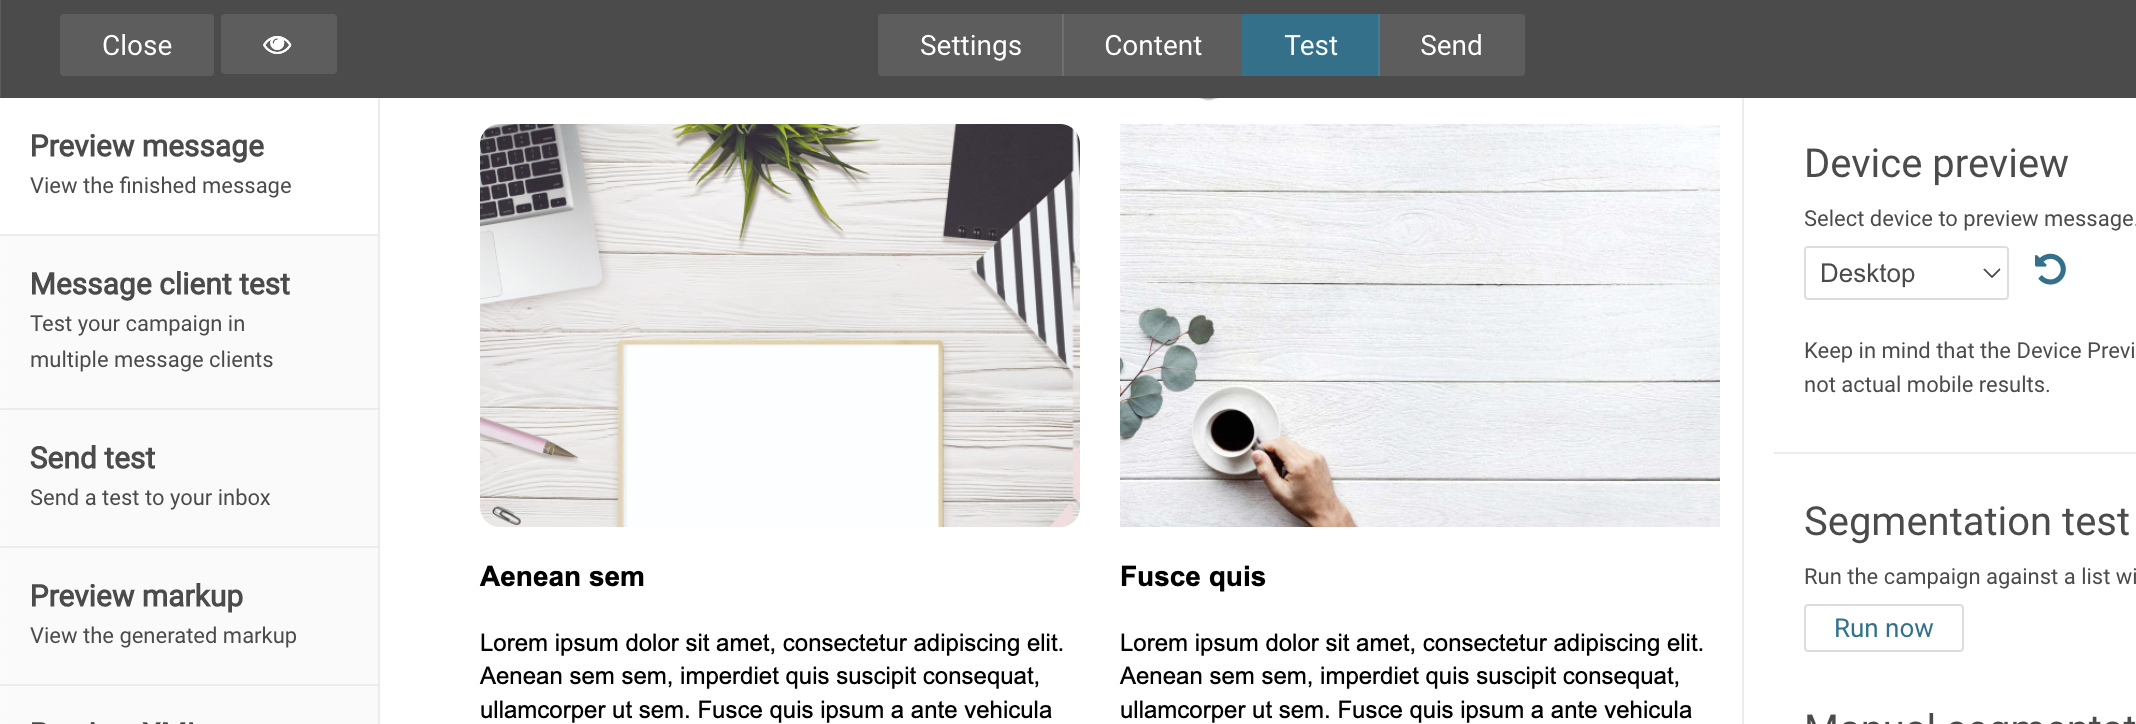Screen dimensions: 2136x724
Task: Open the Desktop device dropdown
Action: (1906, 273)
